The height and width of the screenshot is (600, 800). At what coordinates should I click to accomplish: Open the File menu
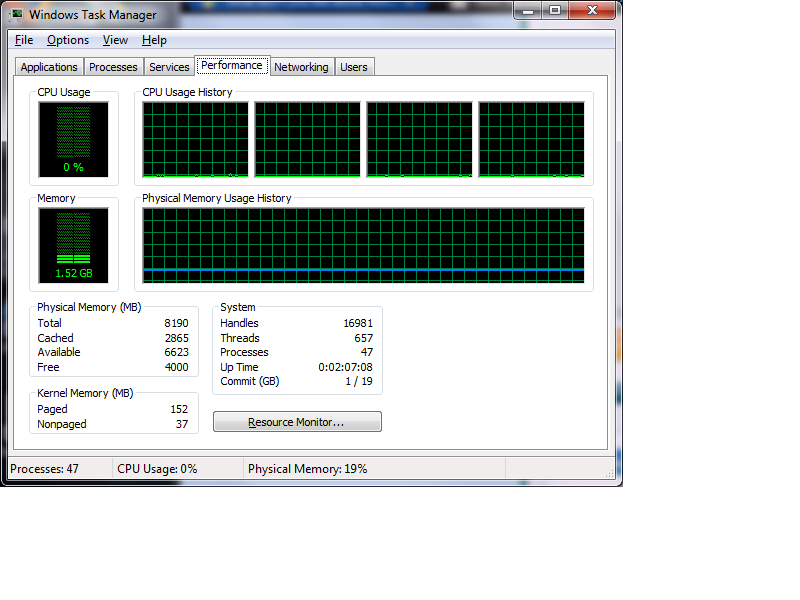(24, 40)
